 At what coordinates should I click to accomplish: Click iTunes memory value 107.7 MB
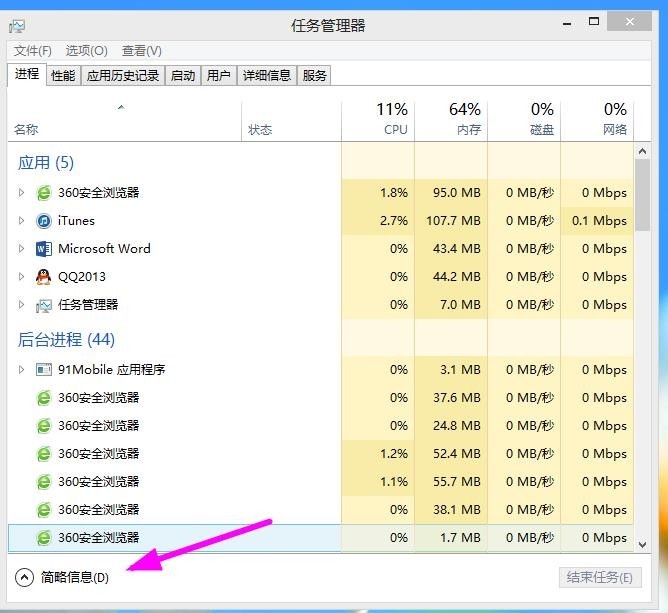tap(453, 221)
